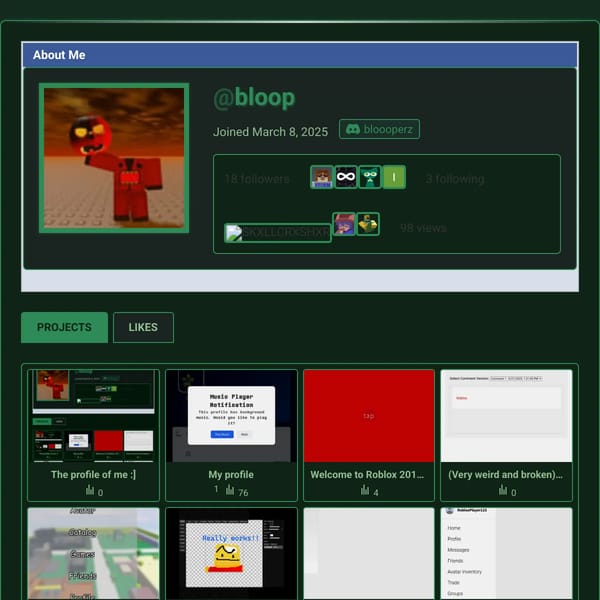Screen dimensions: 600x600
Task: Open the light green letter I follower avatar
Action: 394,177
